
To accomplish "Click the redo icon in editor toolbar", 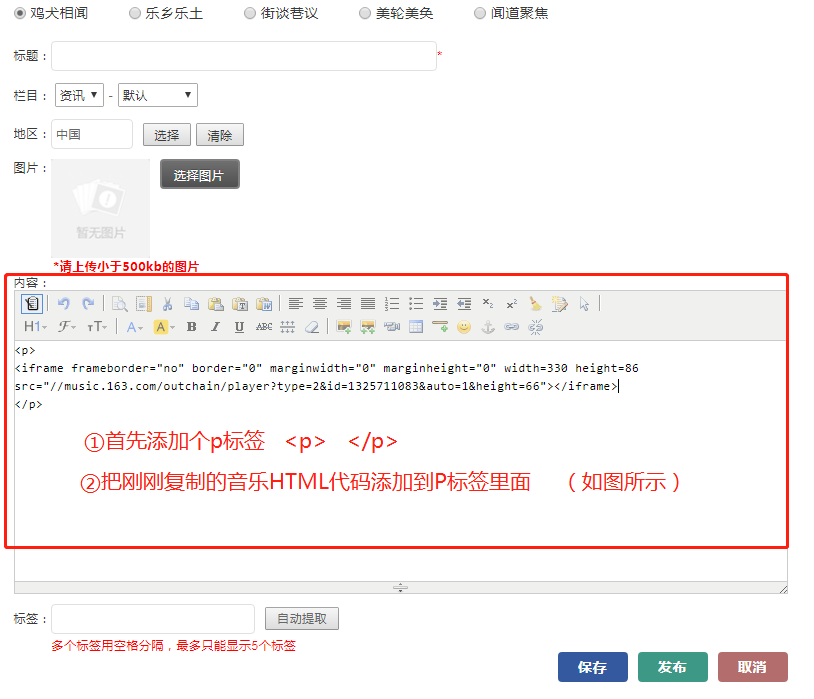I will (x=88, y=304).
